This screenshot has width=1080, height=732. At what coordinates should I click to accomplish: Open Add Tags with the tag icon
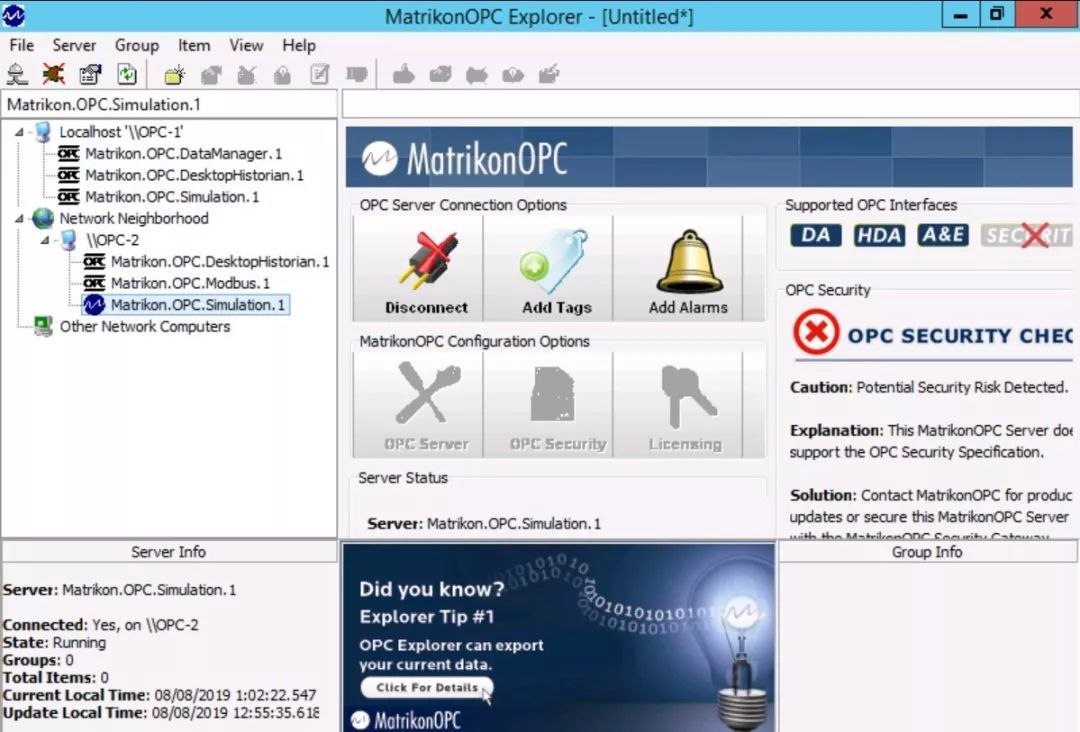pos(554,262)
